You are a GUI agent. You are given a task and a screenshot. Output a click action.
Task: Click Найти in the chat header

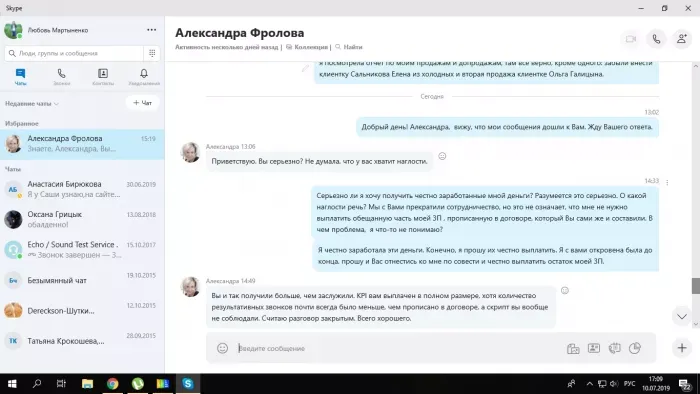tap(349, 47)
